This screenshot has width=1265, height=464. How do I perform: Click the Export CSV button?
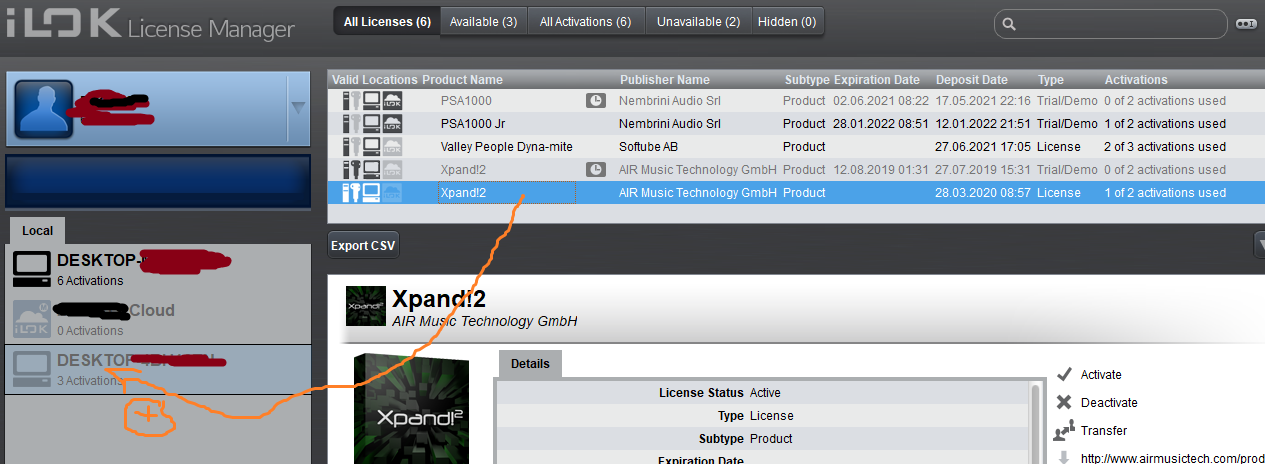point(363,245)
